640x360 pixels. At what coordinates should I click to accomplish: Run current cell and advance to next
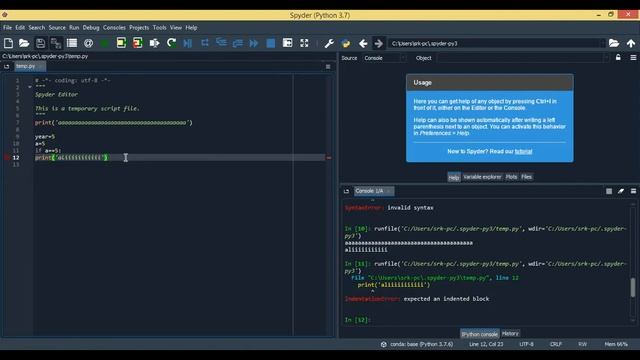(138, 43)
